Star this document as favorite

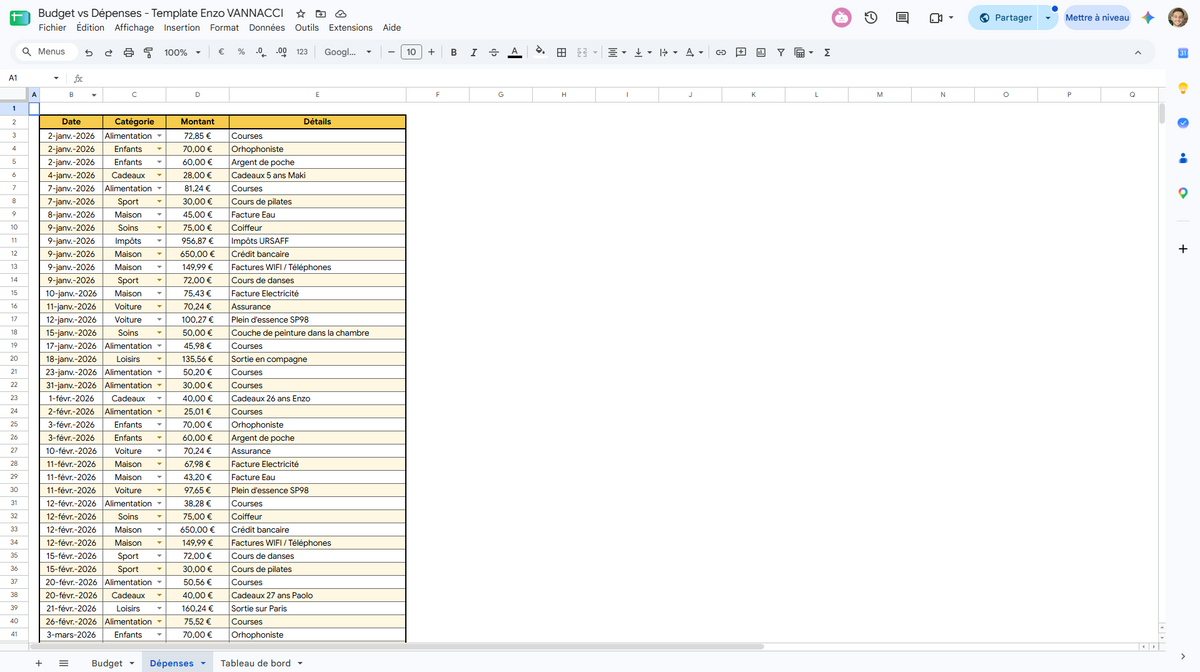point(301,13)
